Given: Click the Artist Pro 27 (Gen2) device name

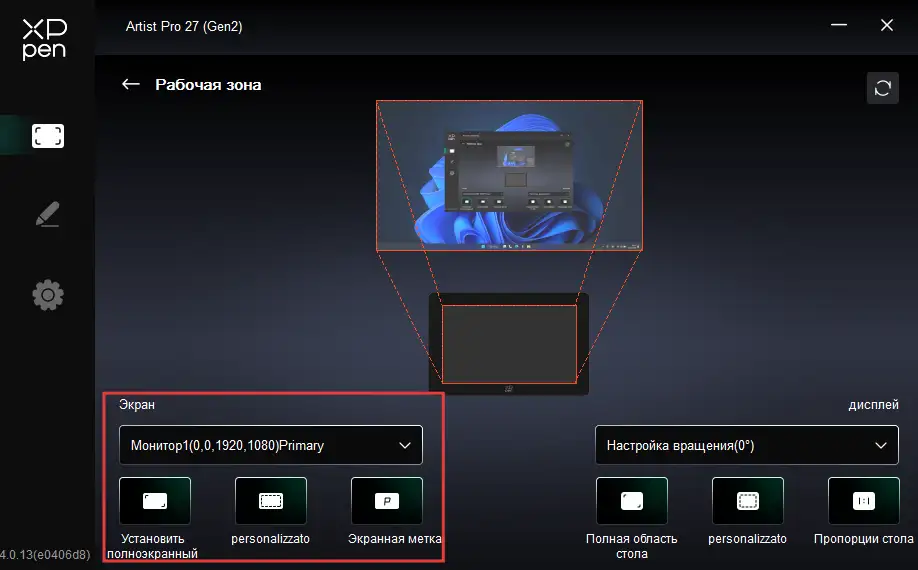Looking at the screenshot, I should (x=184, y=26).
